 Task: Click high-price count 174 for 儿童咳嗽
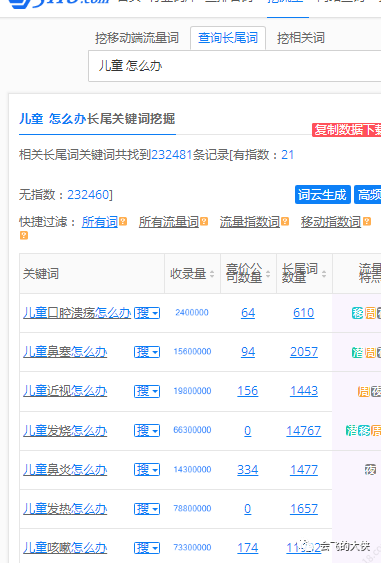point(248,548)
